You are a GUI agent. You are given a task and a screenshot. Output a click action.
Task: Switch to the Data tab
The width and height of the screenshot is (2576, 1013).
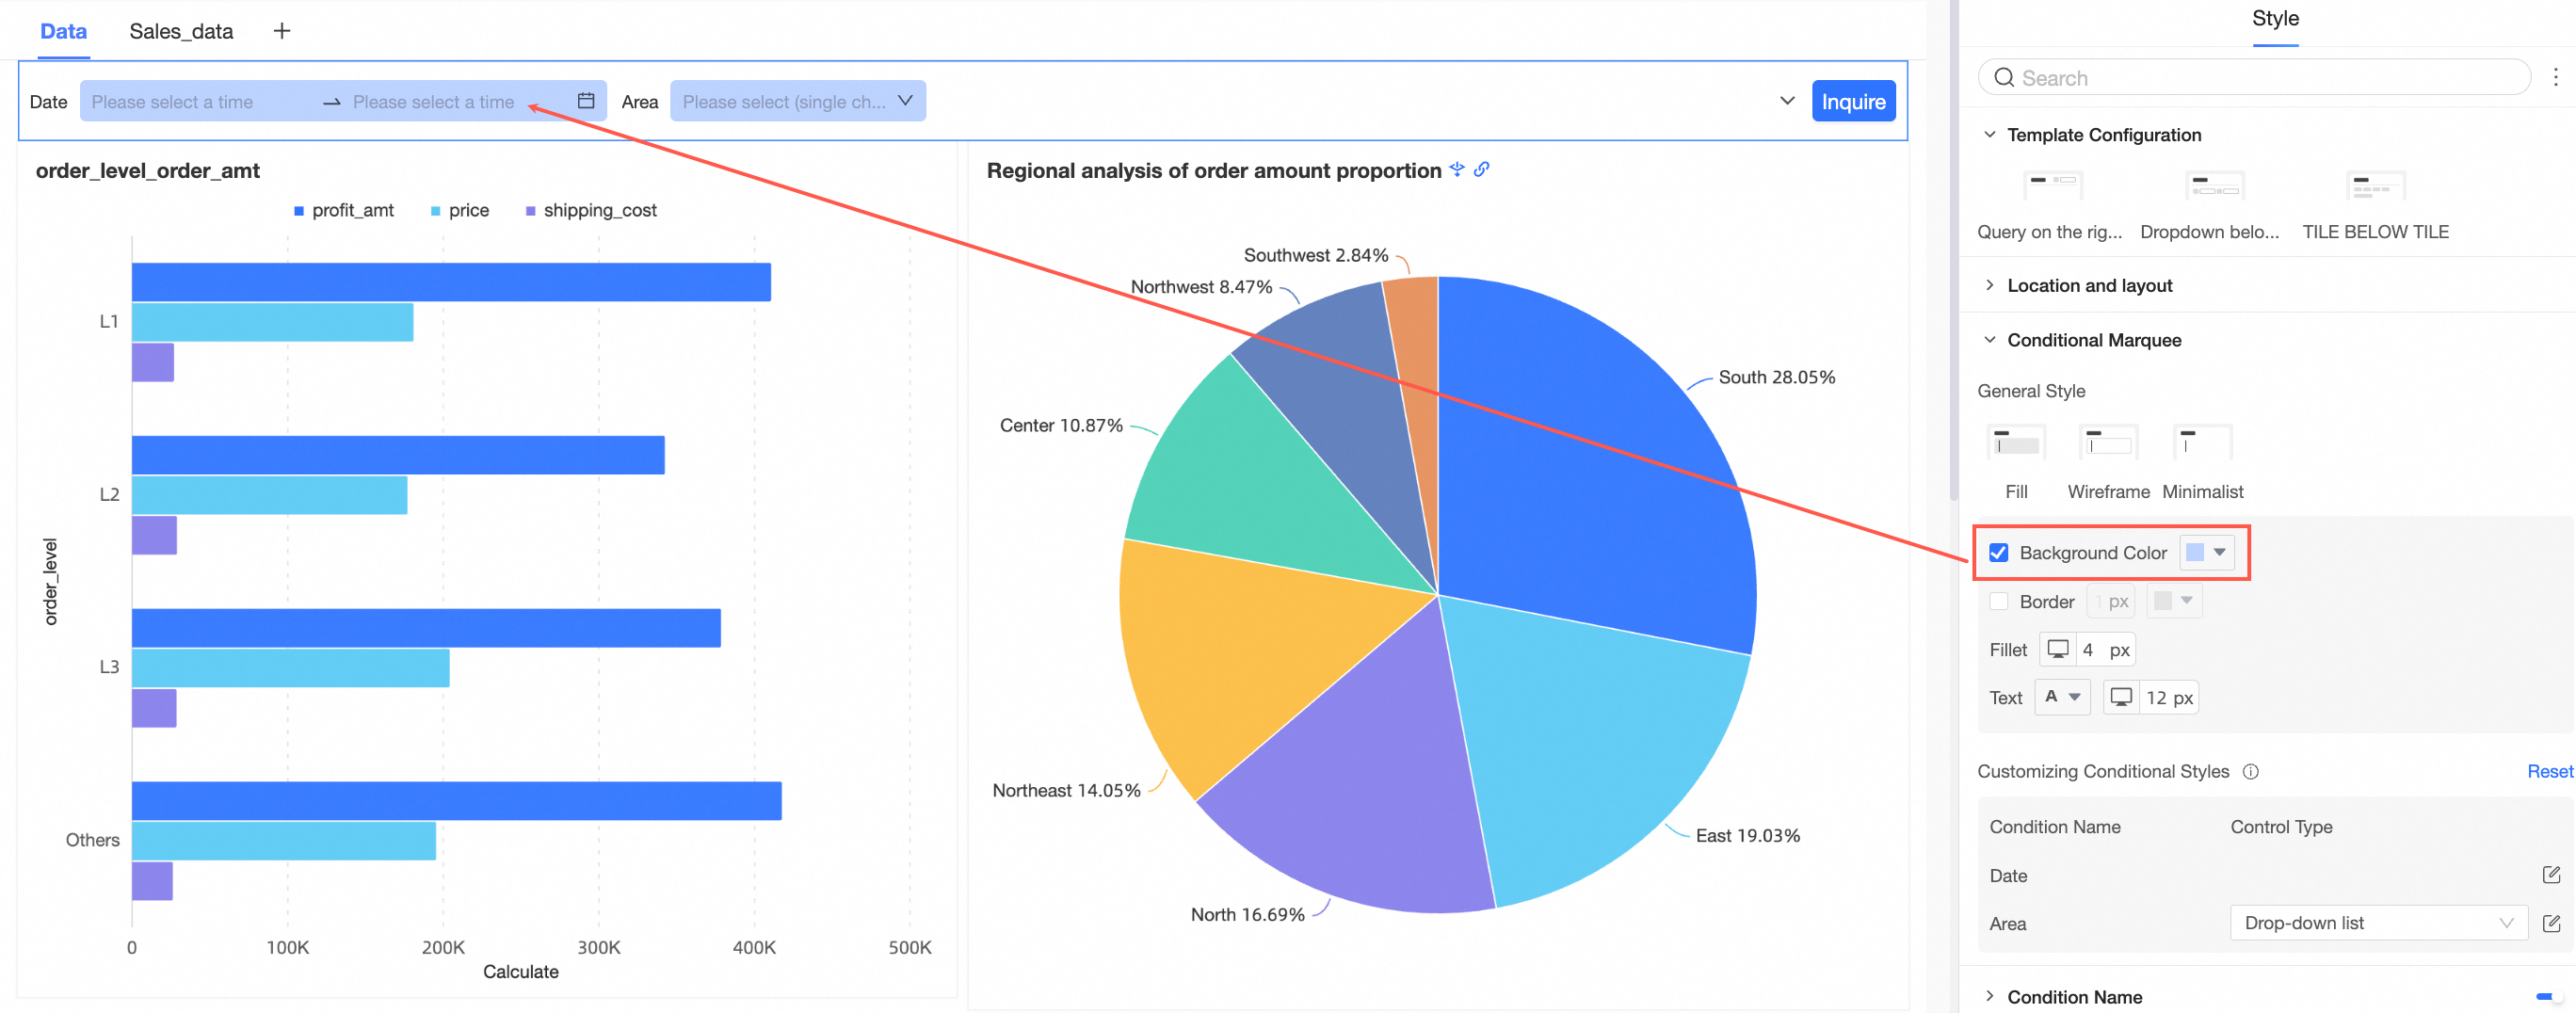pos(63,31)
